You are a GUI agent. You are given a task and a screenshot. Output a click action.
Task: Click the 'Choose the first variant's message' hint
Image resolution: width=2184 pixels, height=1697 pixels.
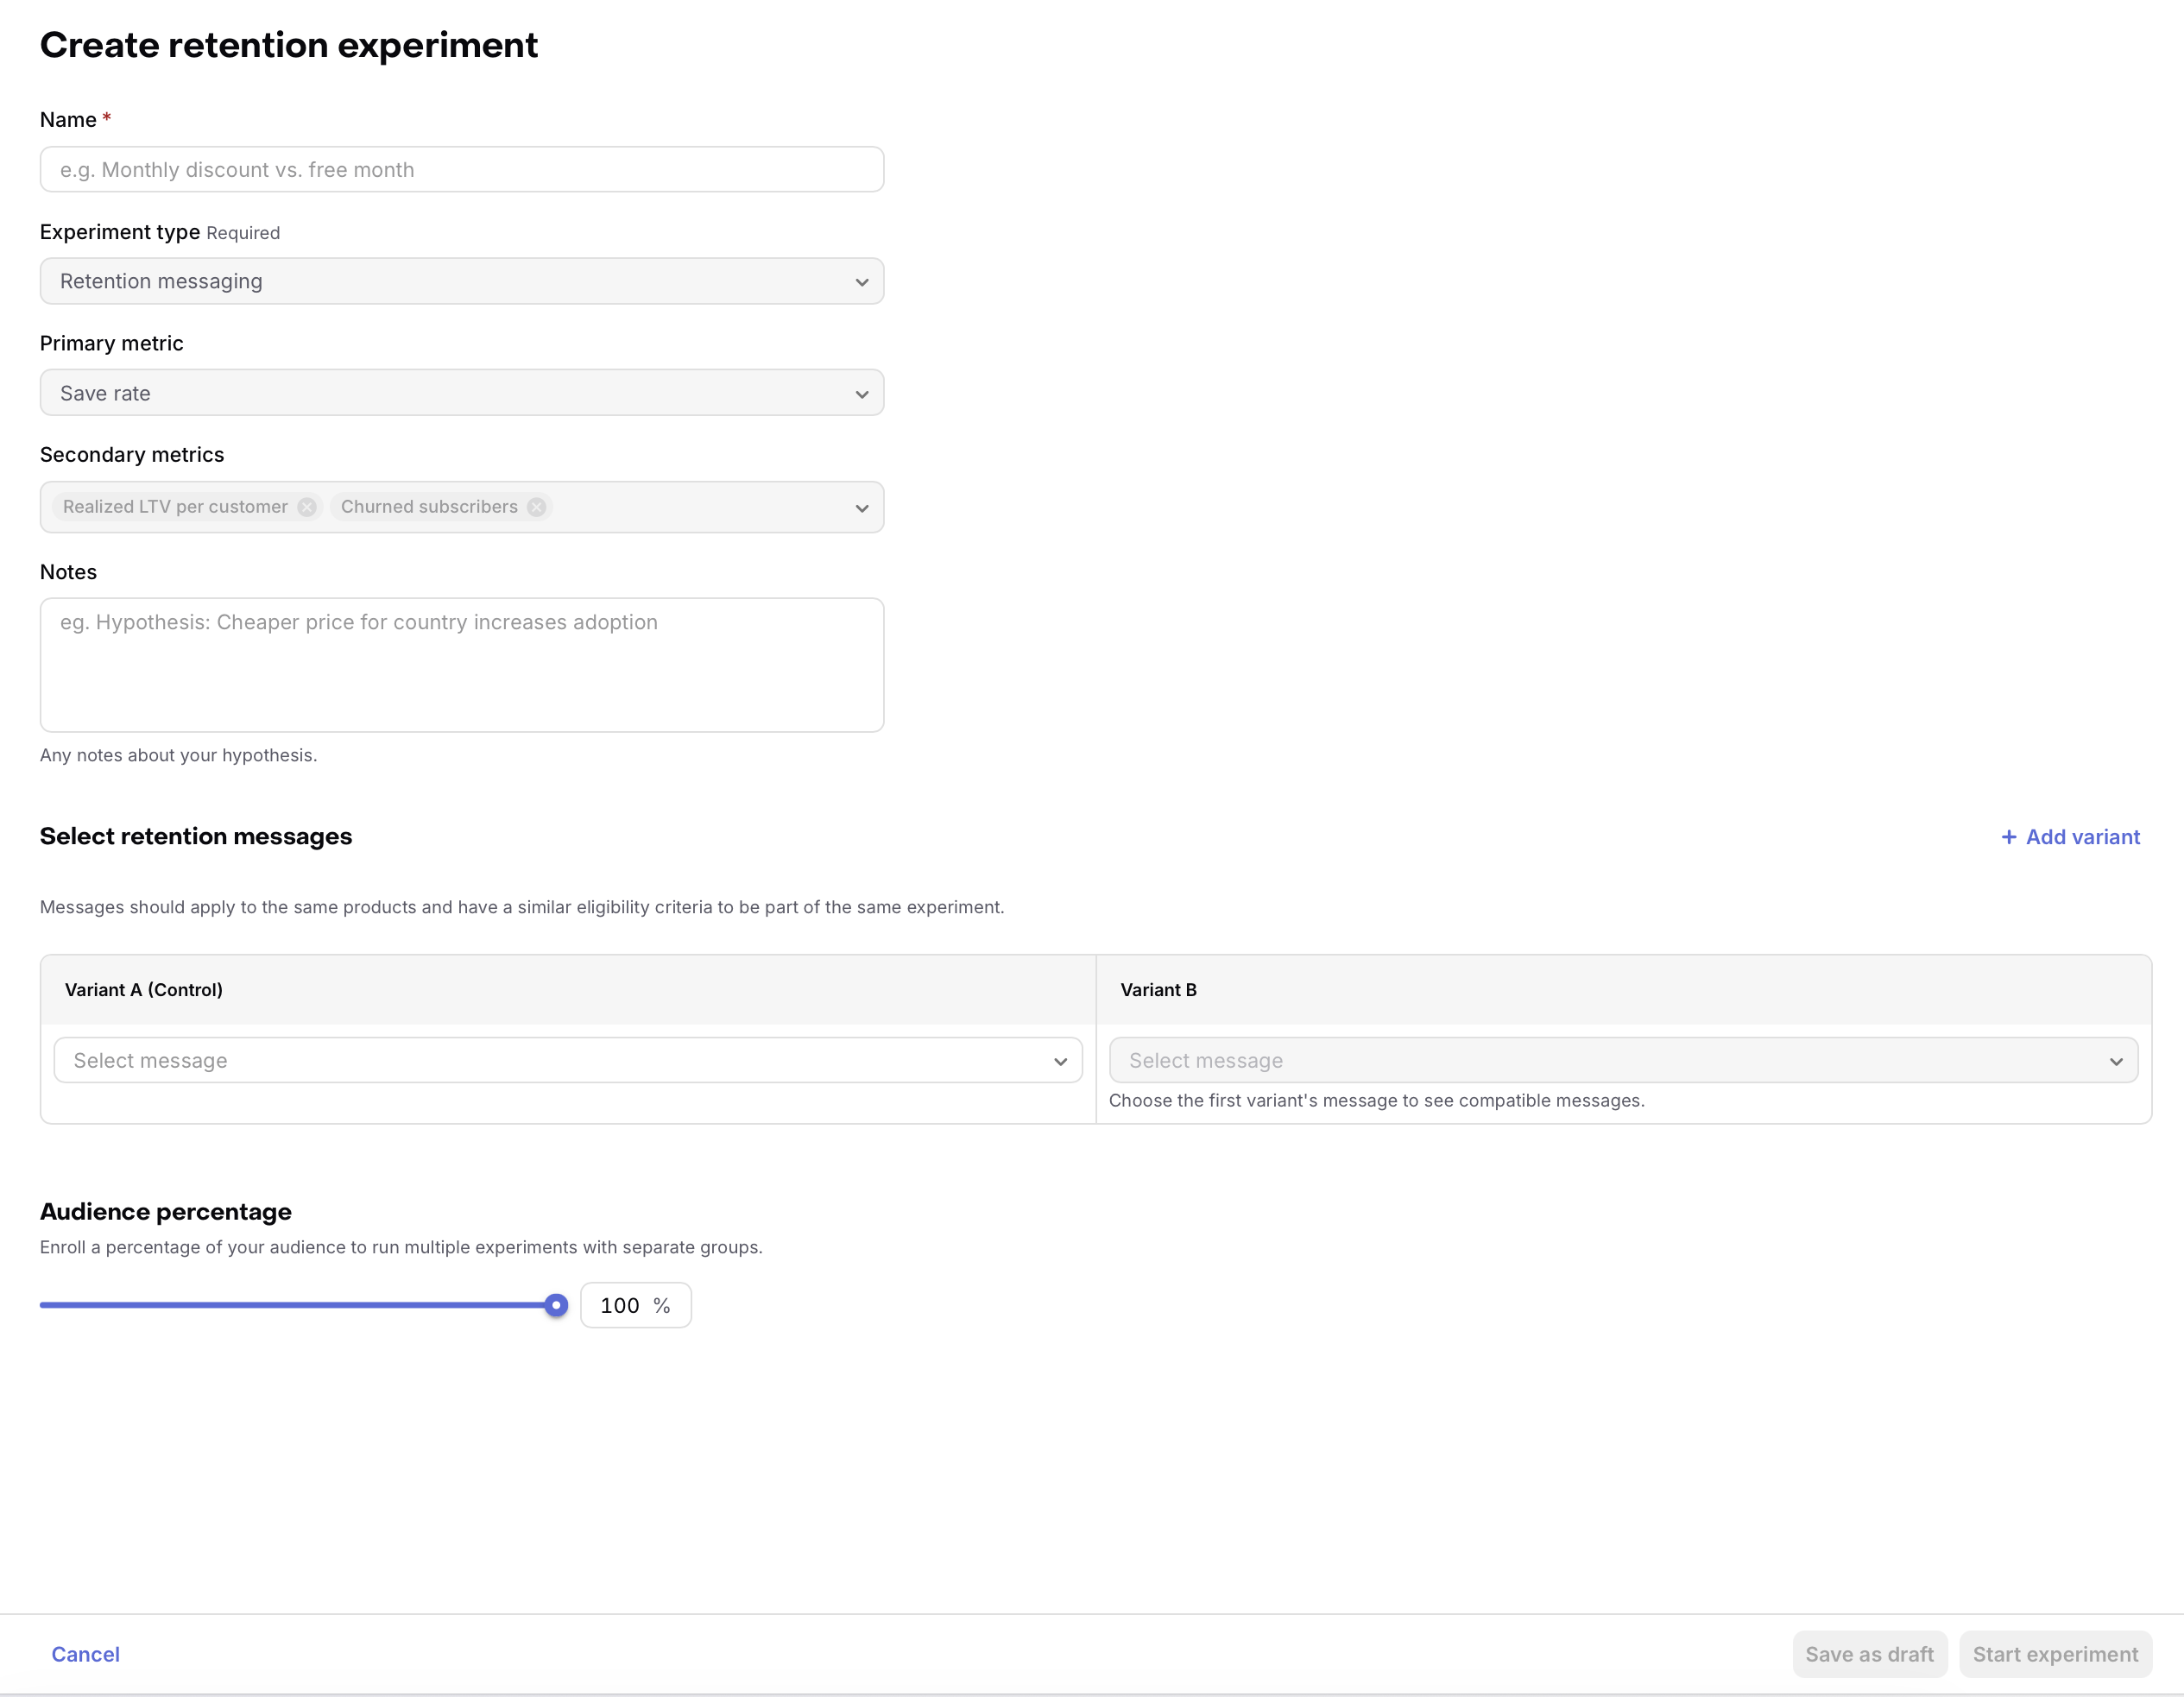click(1377, 1100)
